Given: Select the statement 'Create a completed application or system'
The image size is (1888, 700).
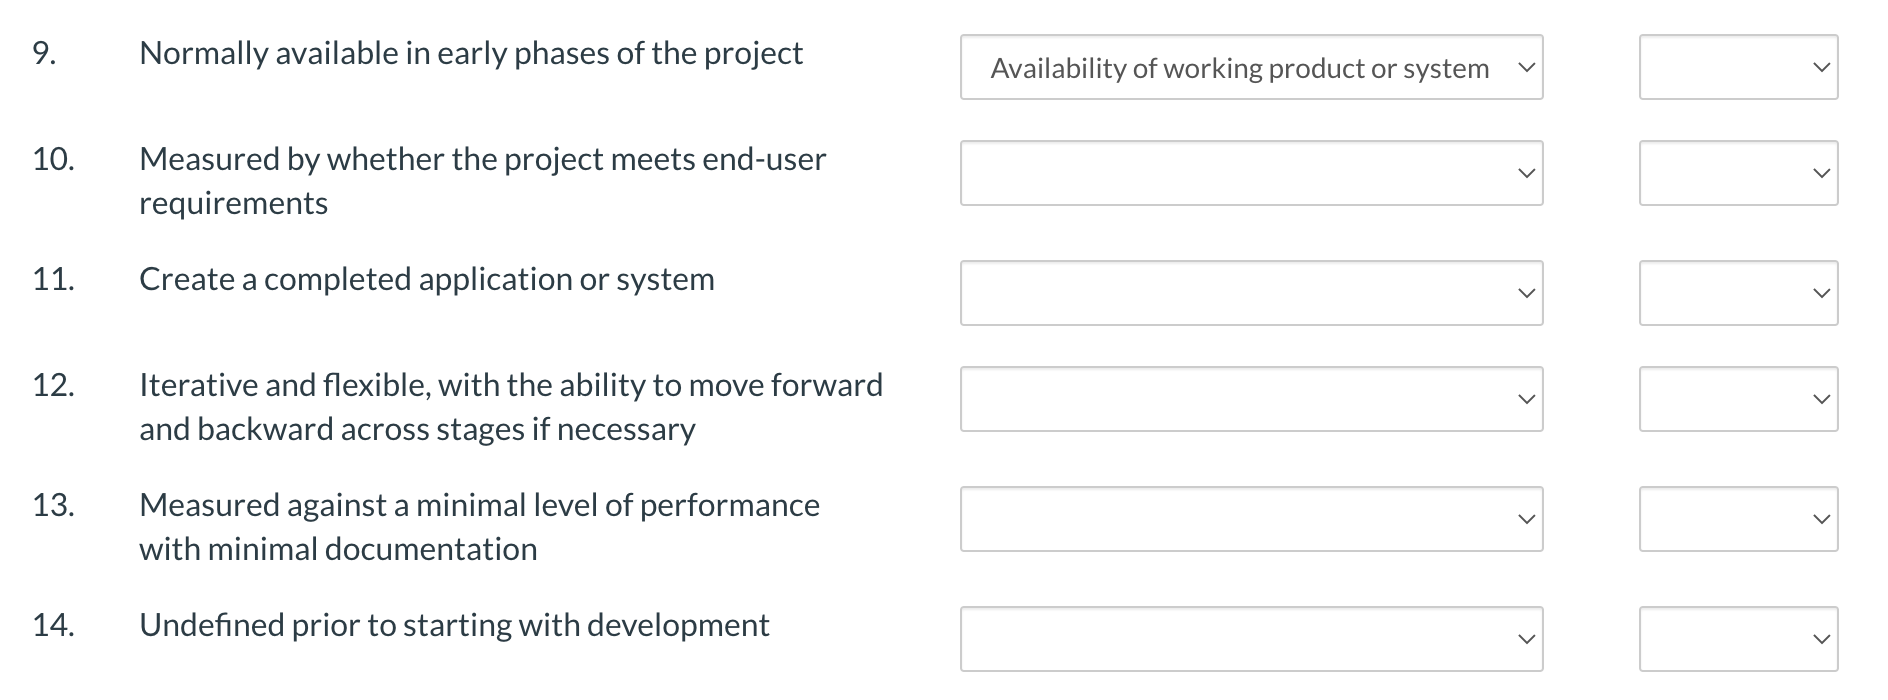Looking at the screenshot, I should (427, 280).
